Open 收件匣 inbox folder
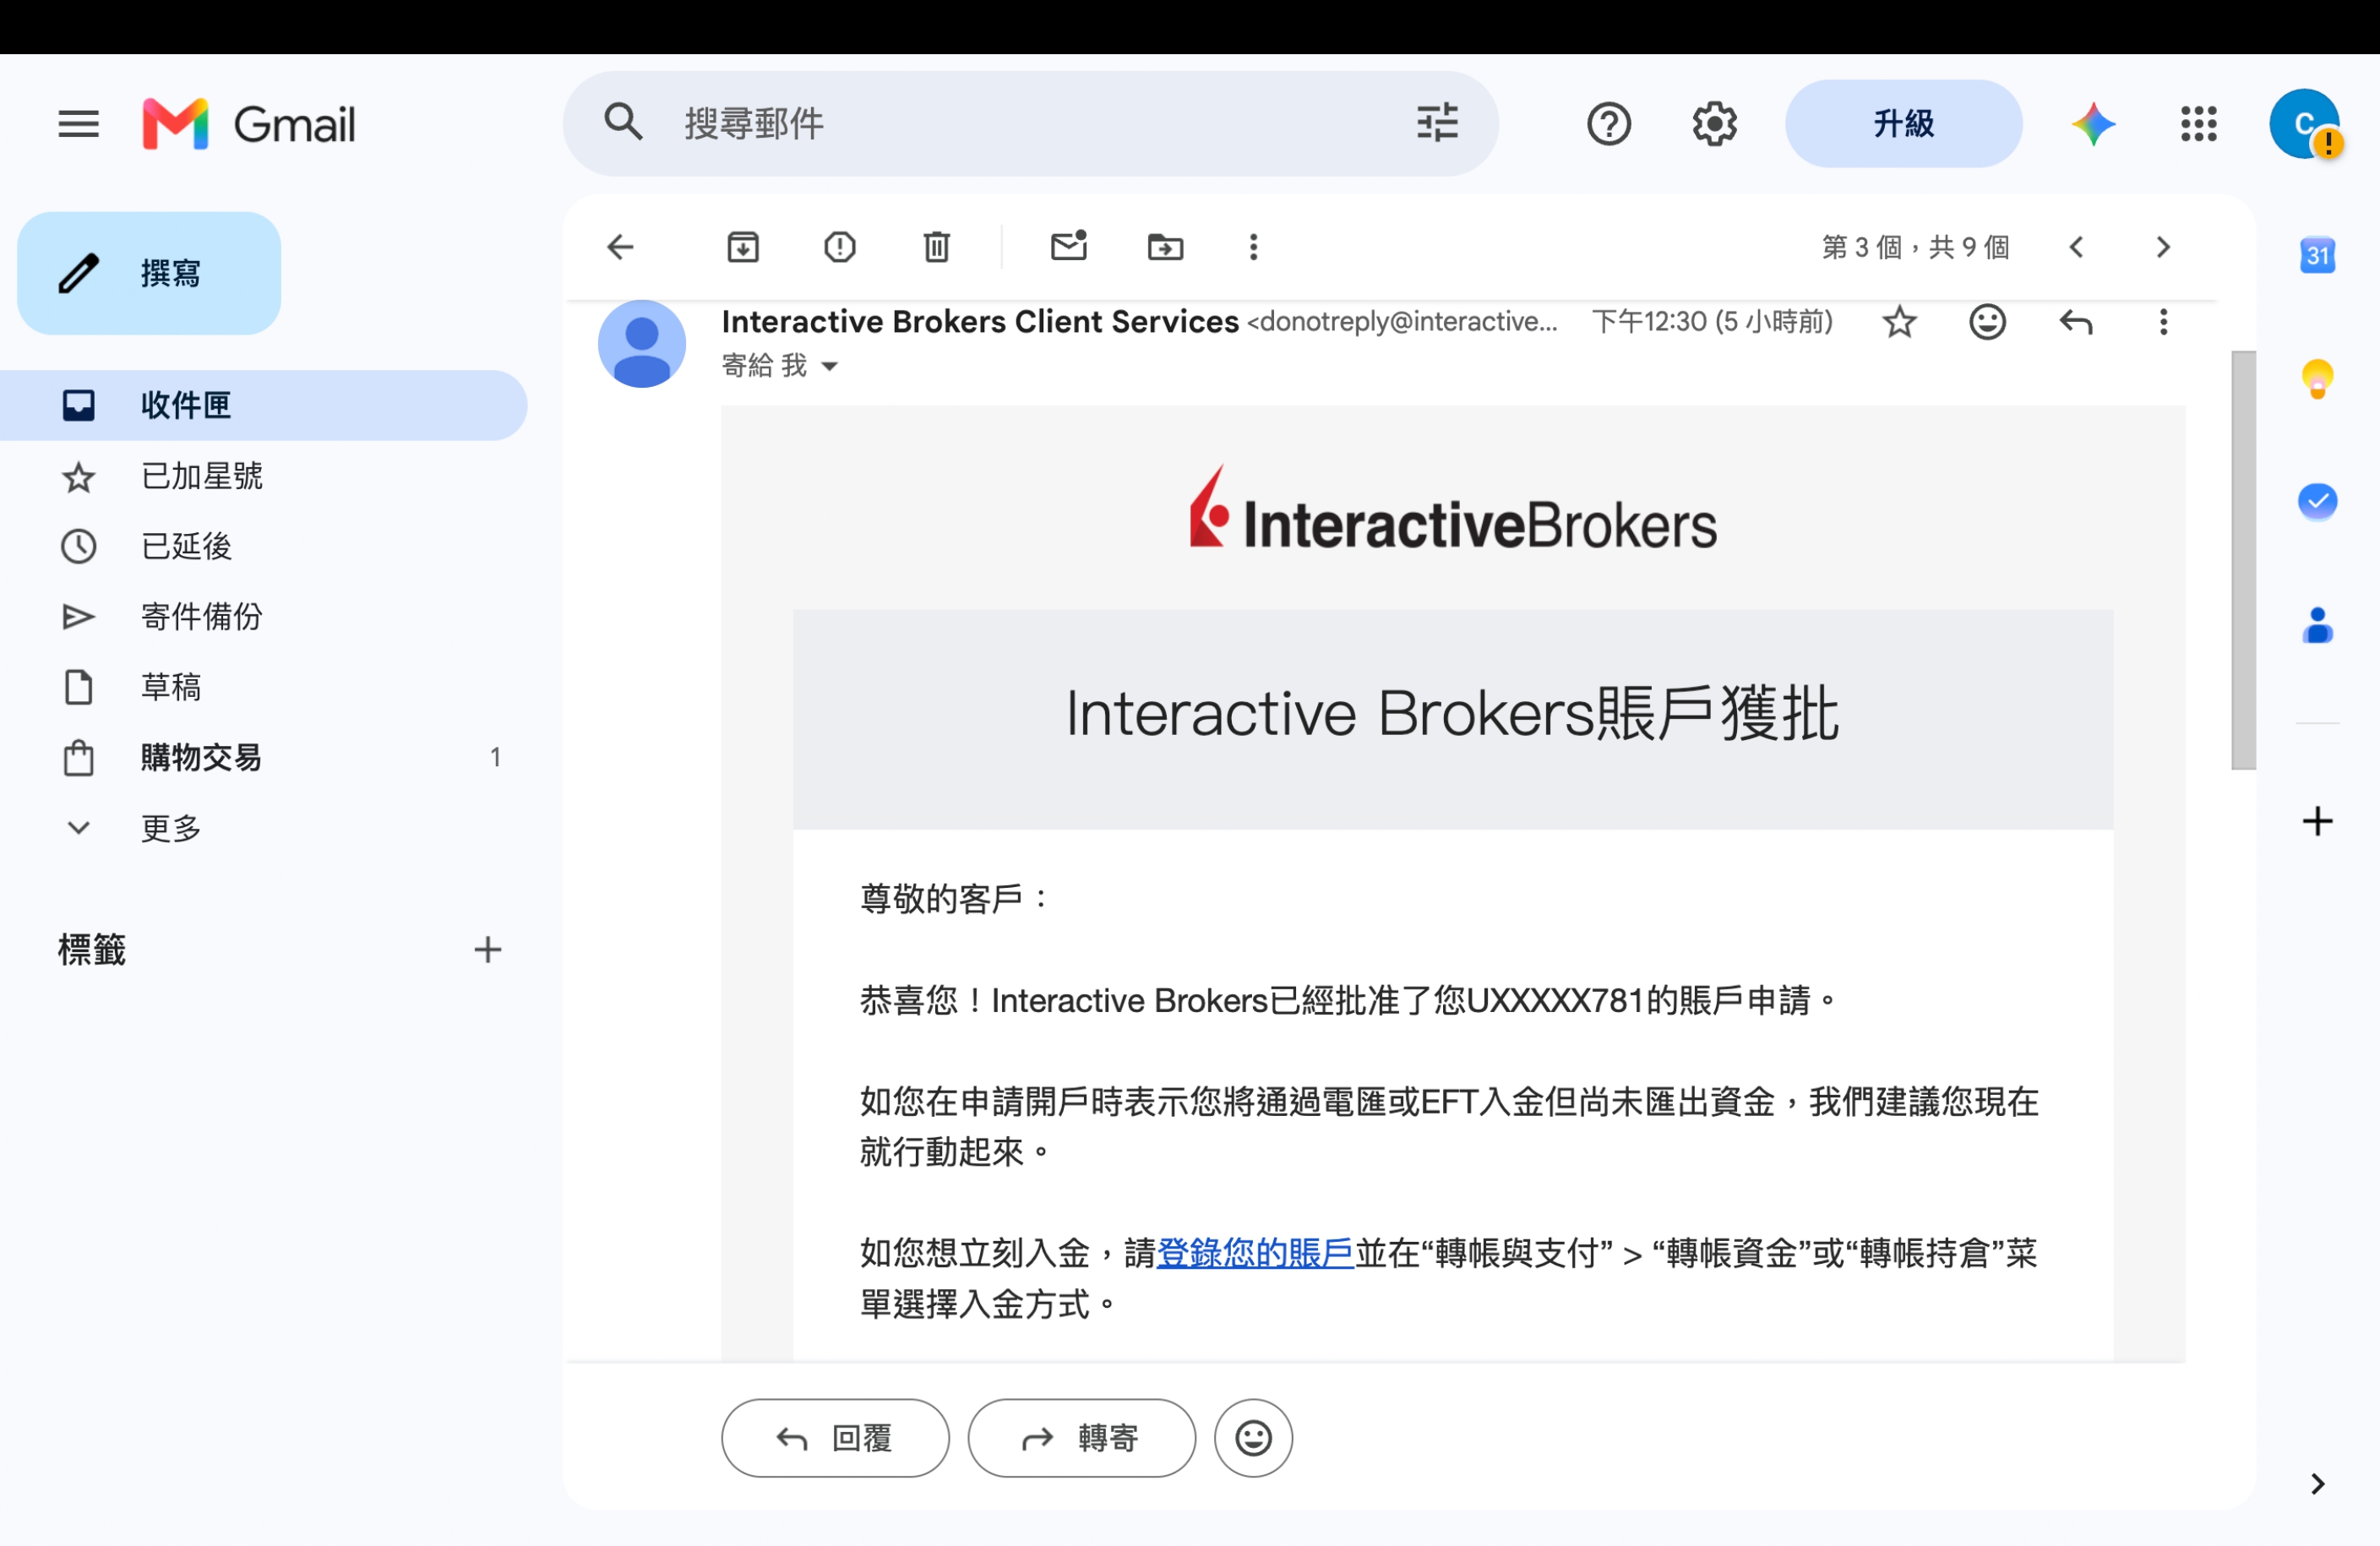This screenshot has width=2380, height=1546. tap(264, 405)
